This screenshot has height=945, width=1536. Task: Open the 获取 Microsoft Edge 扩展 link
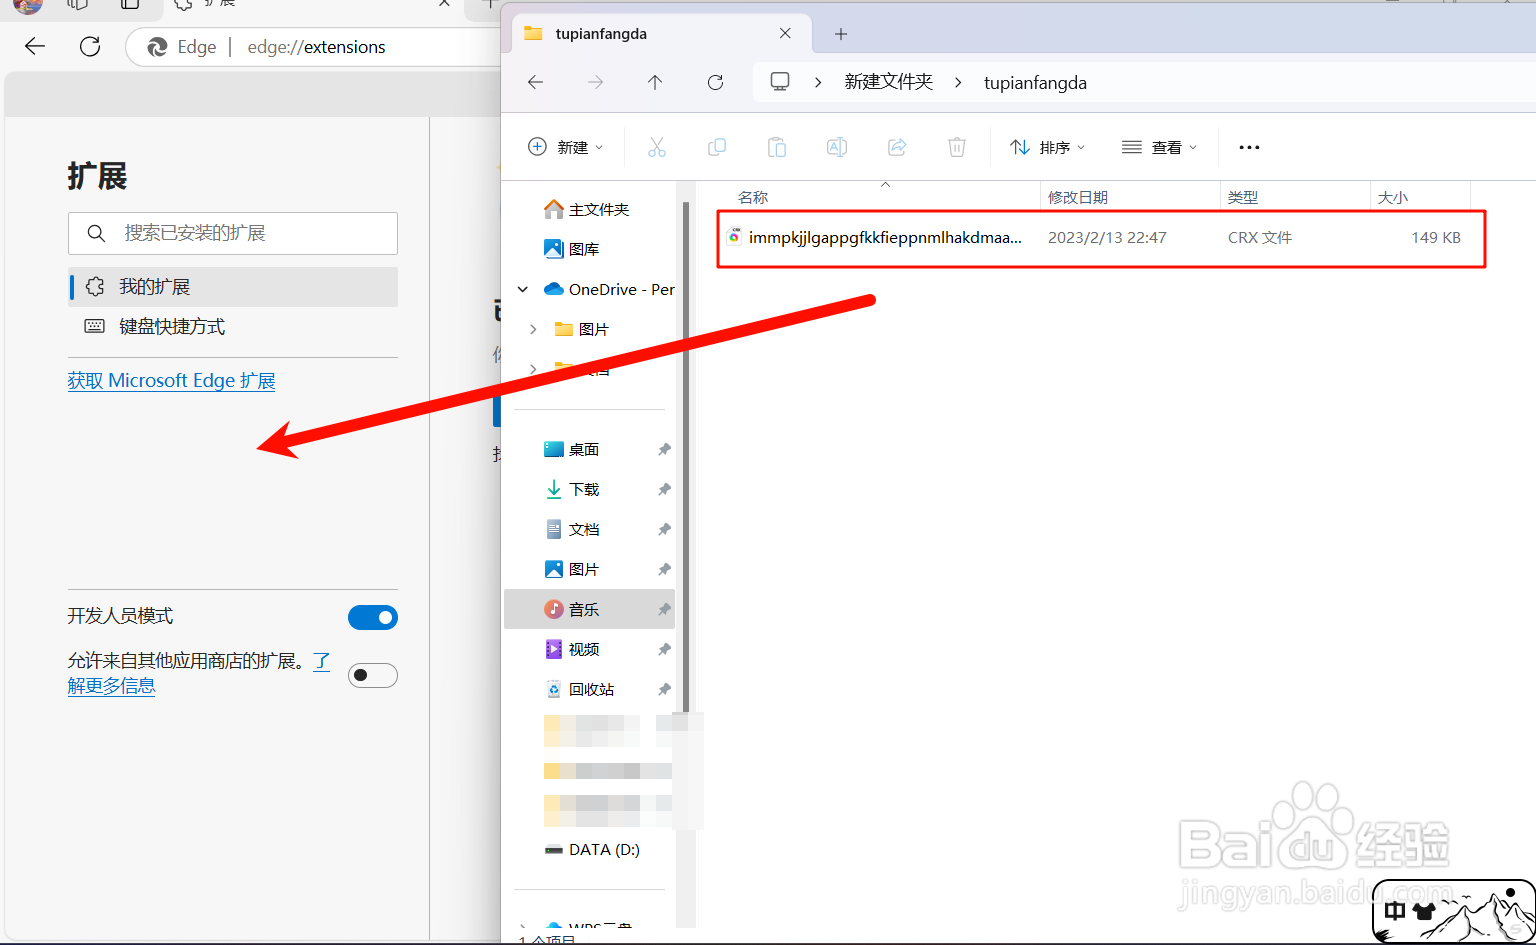[x=171, y=380]
